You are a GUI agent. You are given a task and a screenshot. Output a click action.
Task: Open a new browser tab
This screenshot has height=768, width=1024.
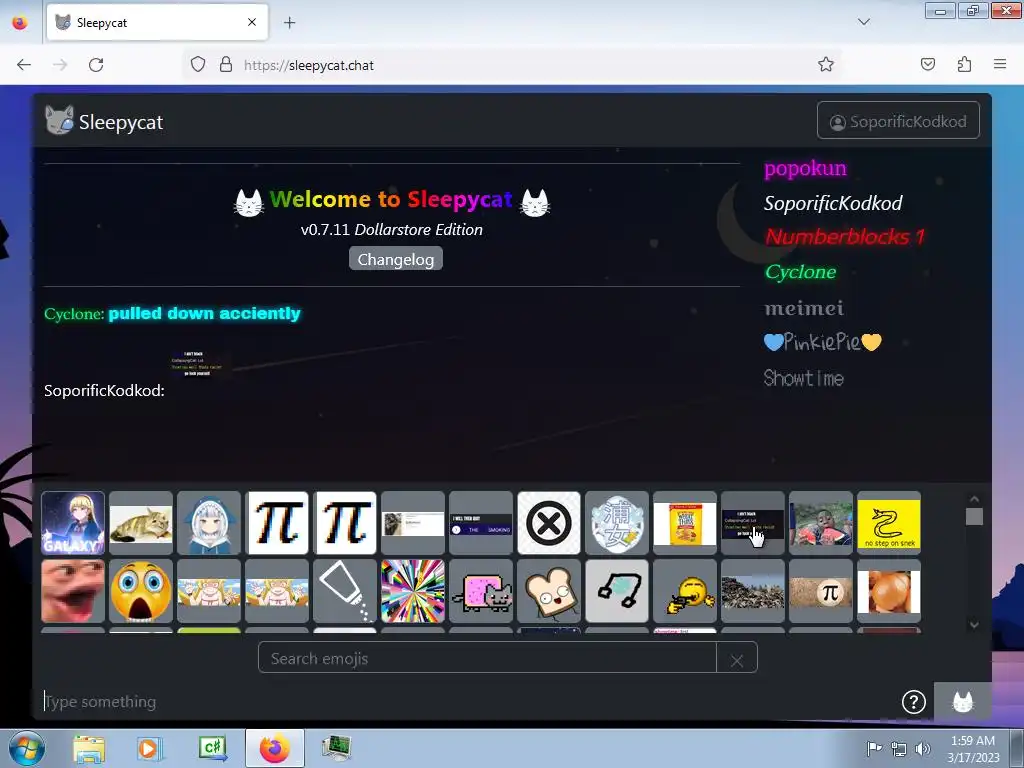pos(289,22)
